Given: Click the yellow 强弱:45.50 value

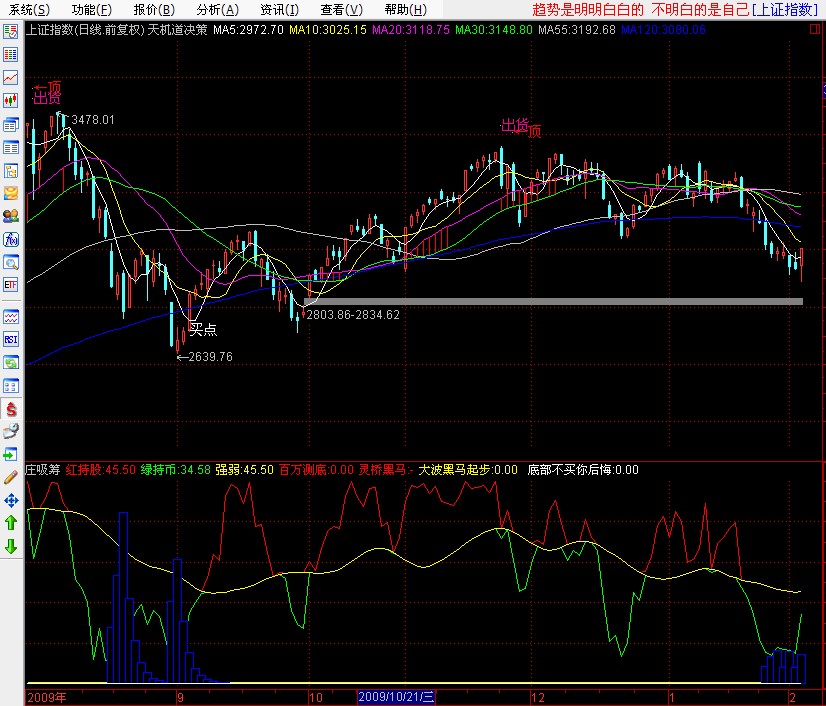Looking at the screenshot, I should pos(244,469).
